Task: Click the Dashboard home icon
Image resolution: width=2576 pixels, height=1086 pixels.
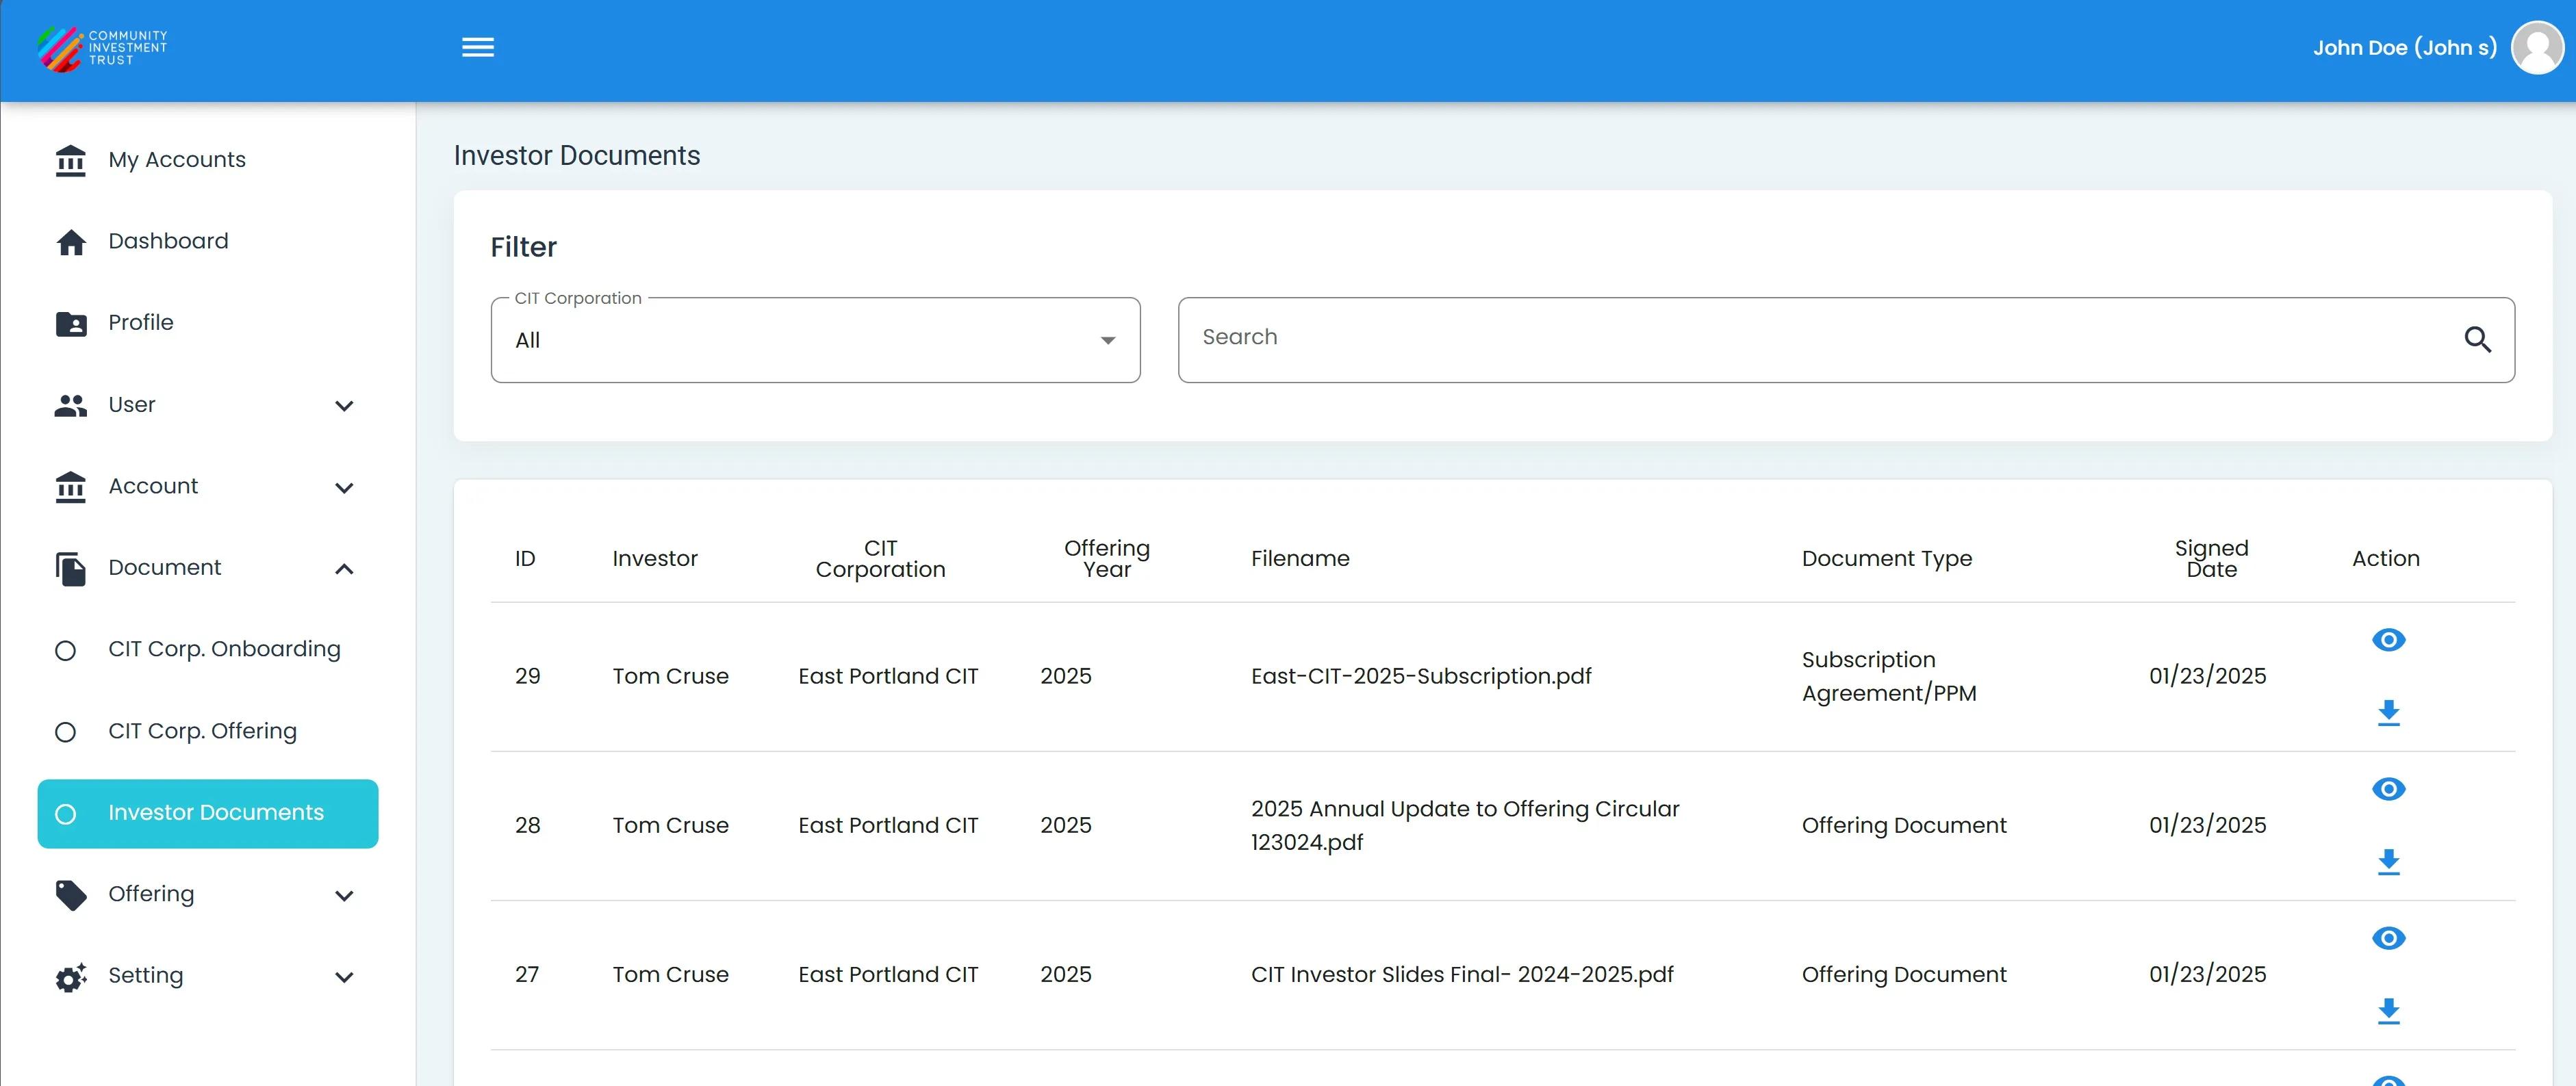Action: coord(71,242)
